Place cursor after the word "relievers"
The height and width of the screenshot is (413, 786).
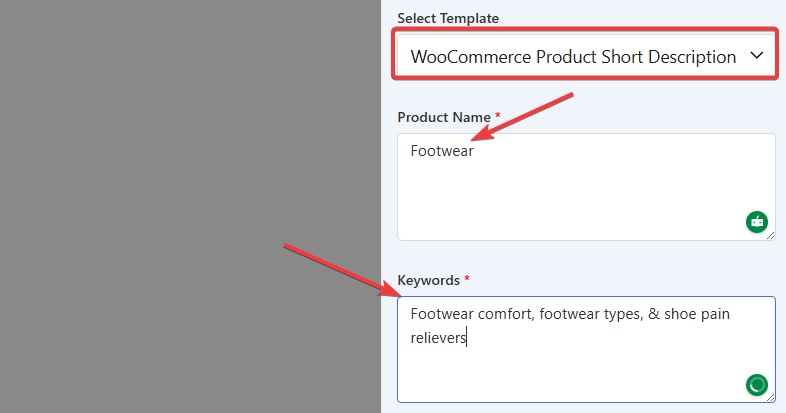468,338
